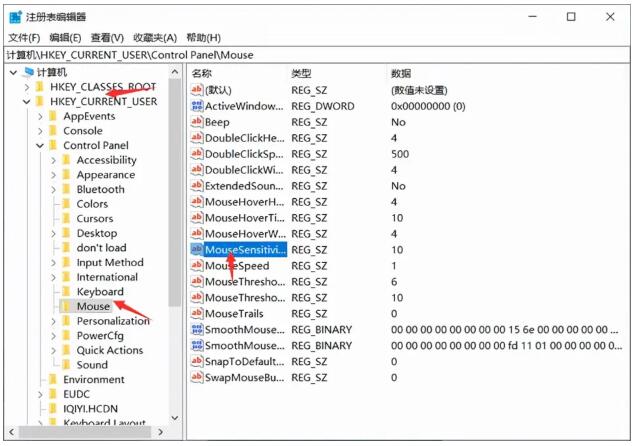Select the Personalization key in tree
Viewport: 637px width, 446px height.
coord(113,321)
